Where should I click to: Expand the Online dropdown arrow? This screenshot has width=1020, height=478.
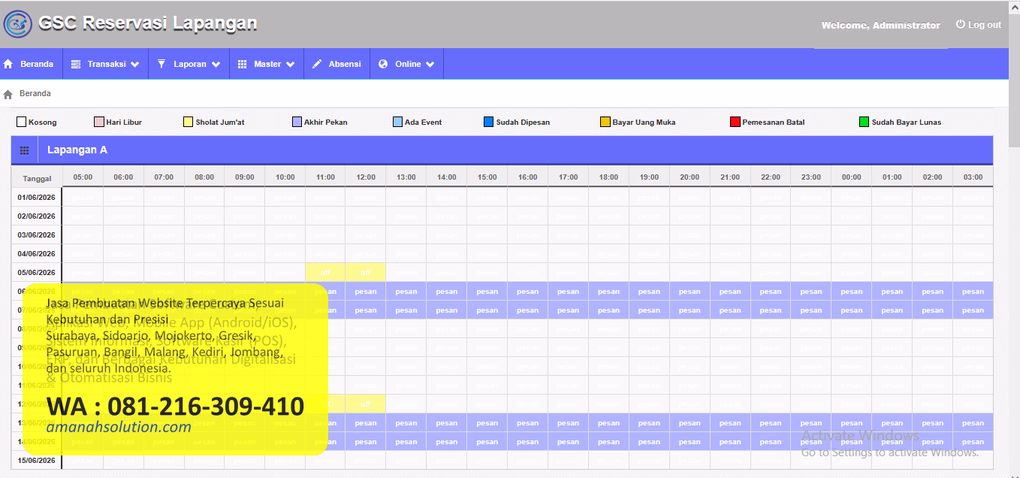coord(430,64)
